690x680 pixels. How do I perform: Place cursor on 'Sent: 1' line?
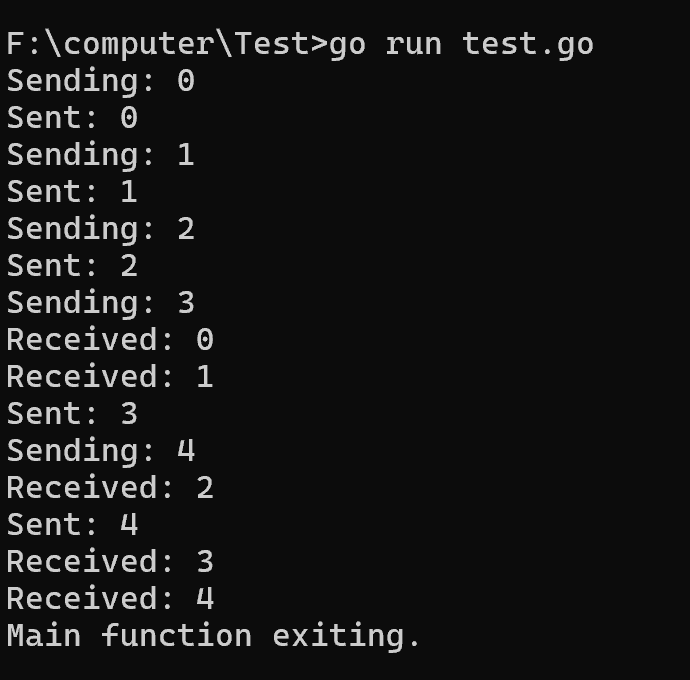pos(72,192)
